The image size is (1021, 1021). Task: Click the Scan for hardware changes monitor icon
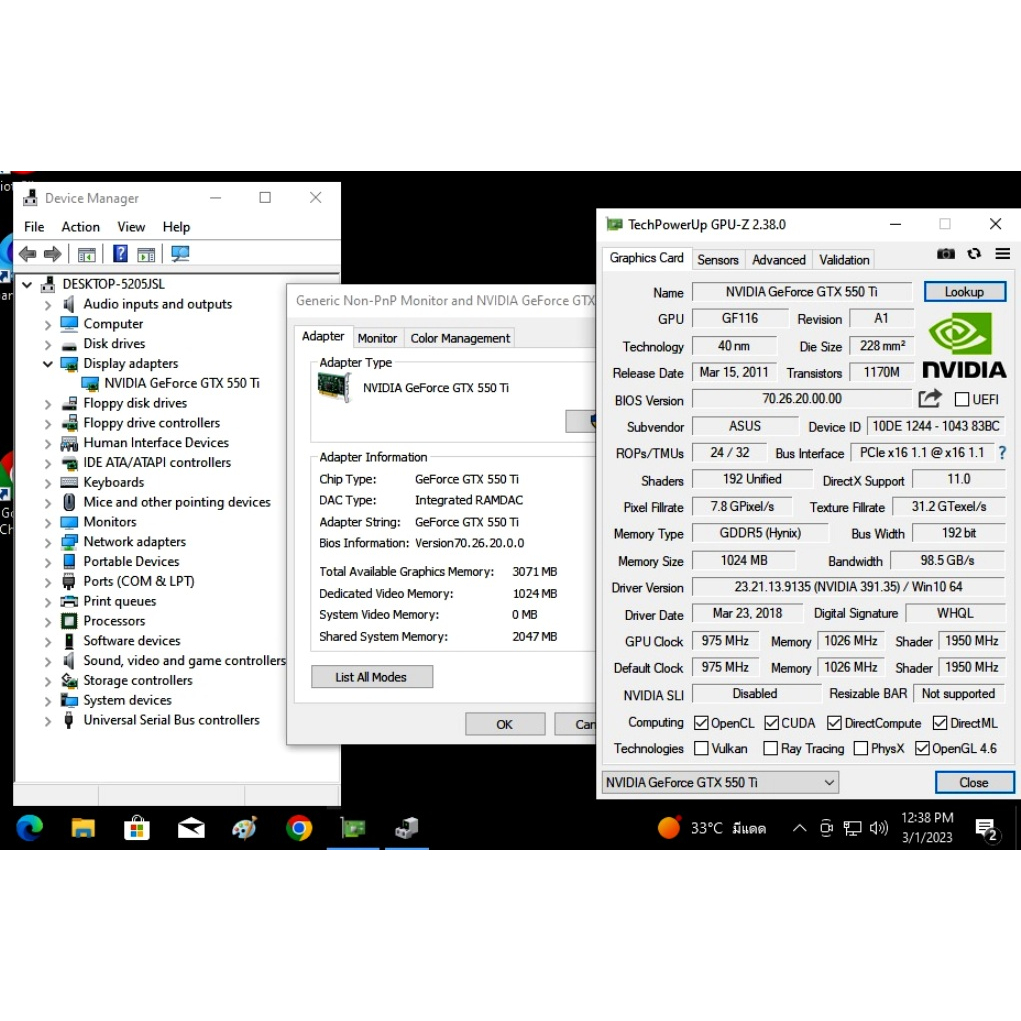coord(180,254)
